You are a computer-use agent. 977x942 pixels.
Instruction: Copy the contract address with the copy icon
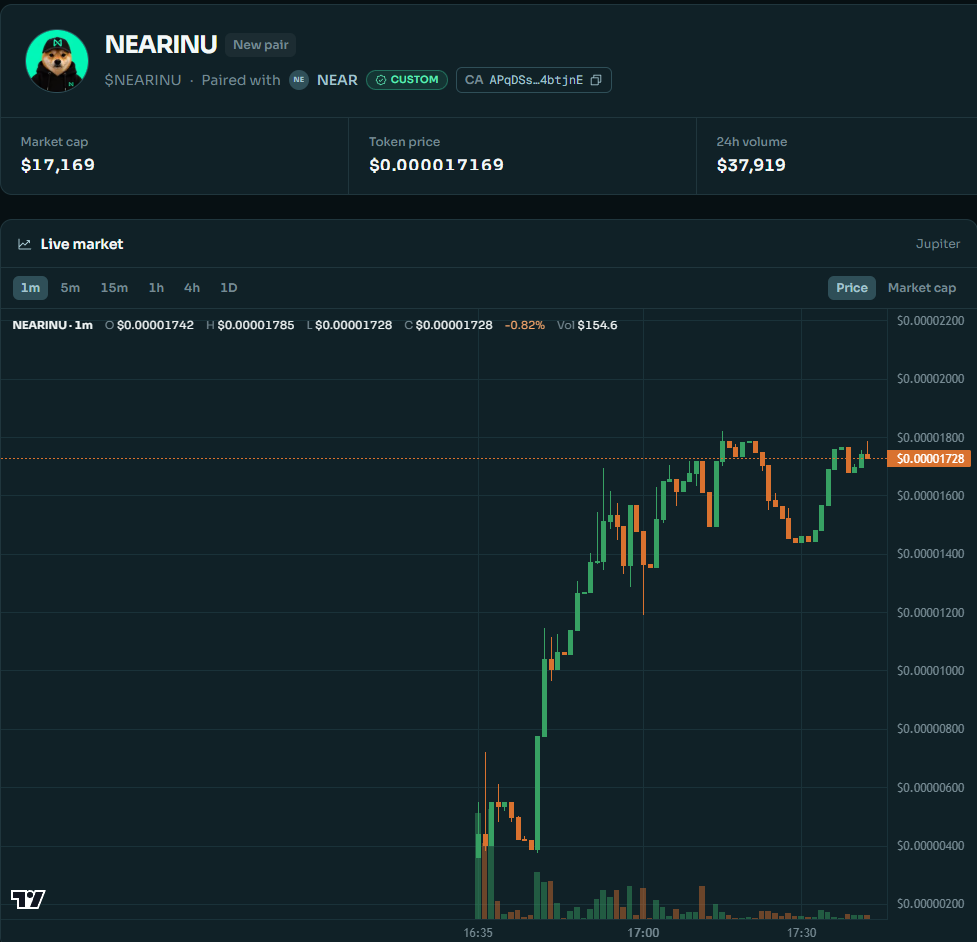pos(596,80)
